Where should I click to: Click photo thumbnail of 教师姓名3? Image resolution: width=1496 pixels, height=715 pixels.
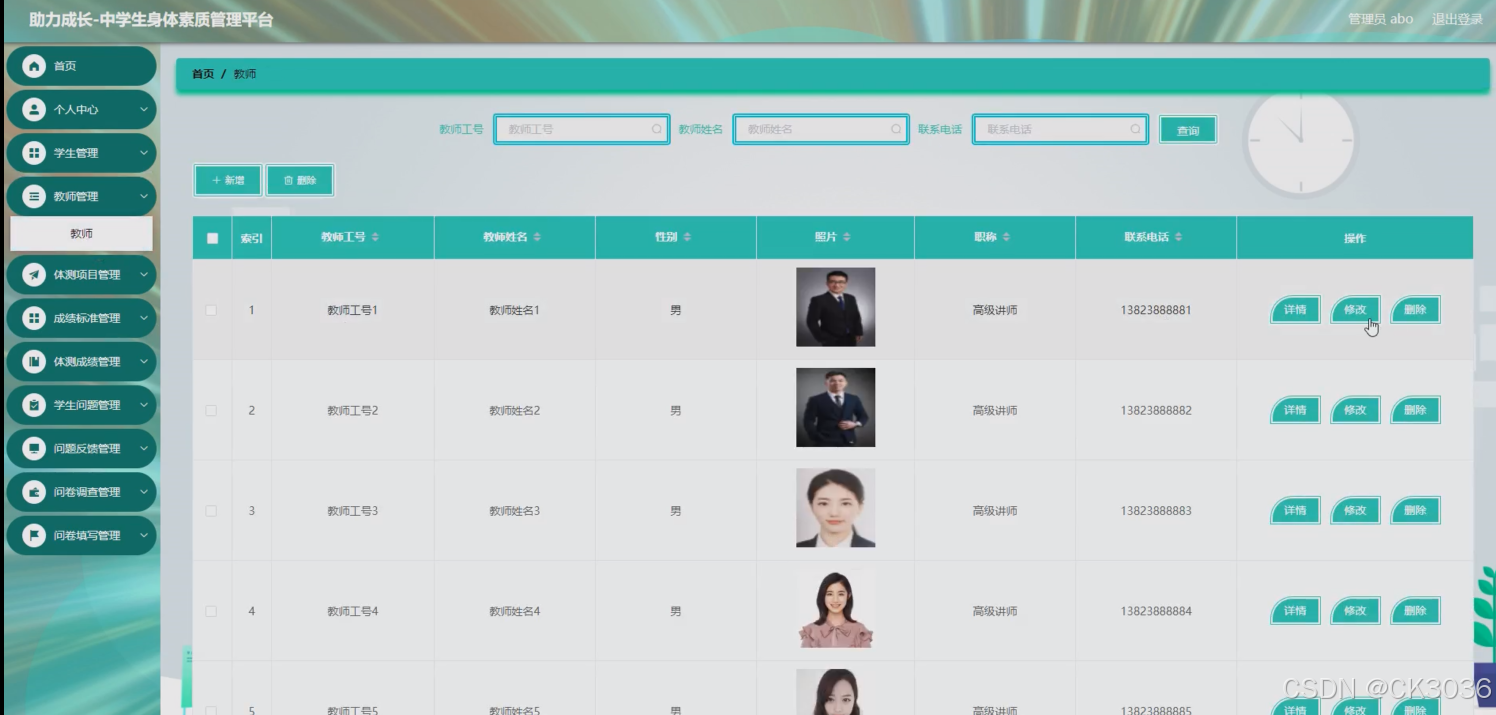[835, 508]
